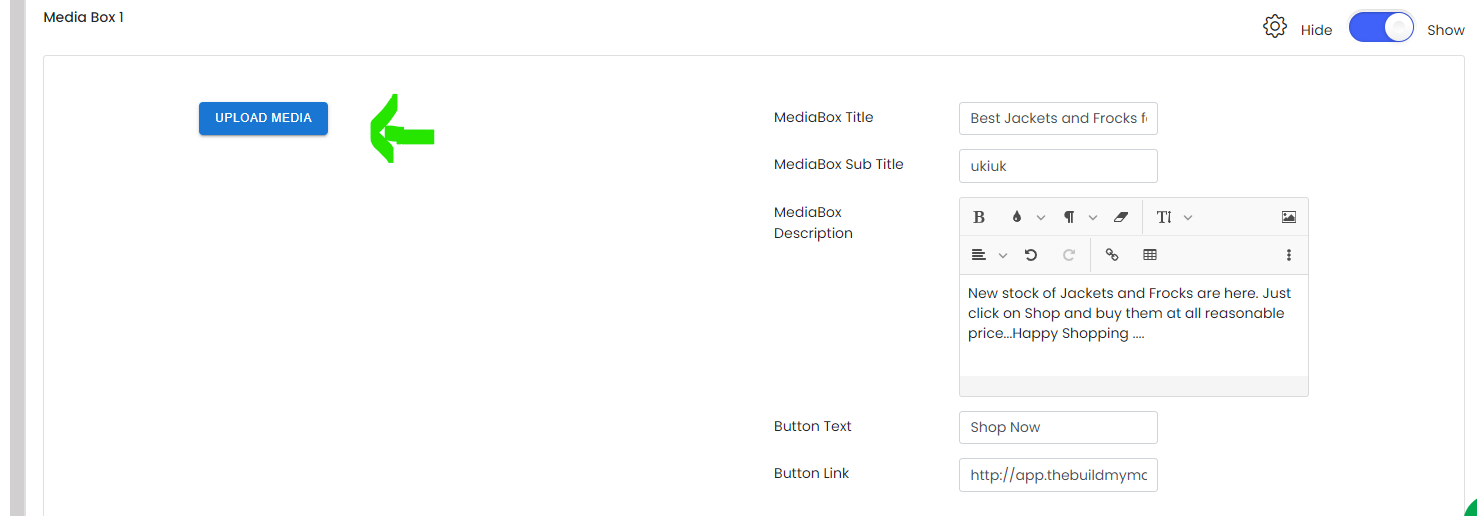Select the paragraph format icon
Screen dimensions: 1477x516
(x=1069, y=217)
